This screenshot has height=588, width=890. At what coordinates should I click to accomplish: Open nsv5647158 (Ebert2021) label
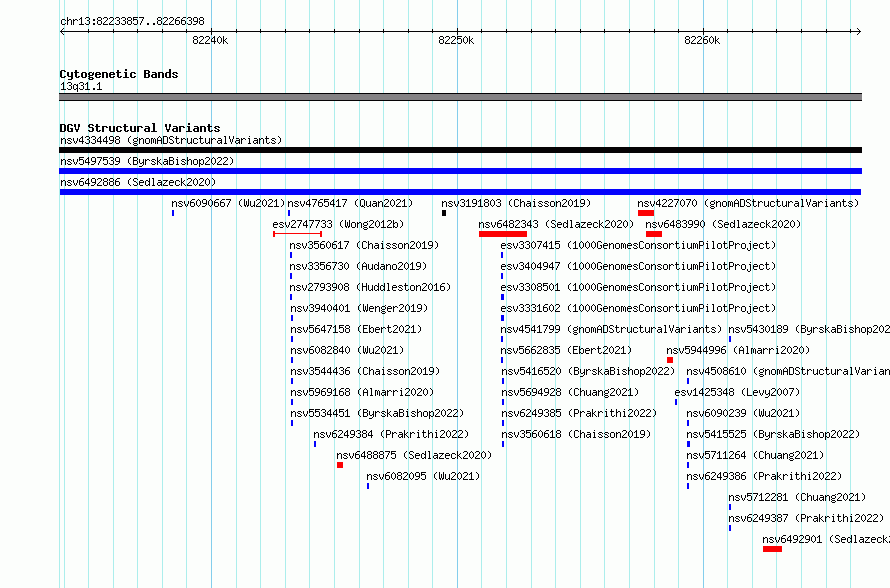tap(356, 329)
